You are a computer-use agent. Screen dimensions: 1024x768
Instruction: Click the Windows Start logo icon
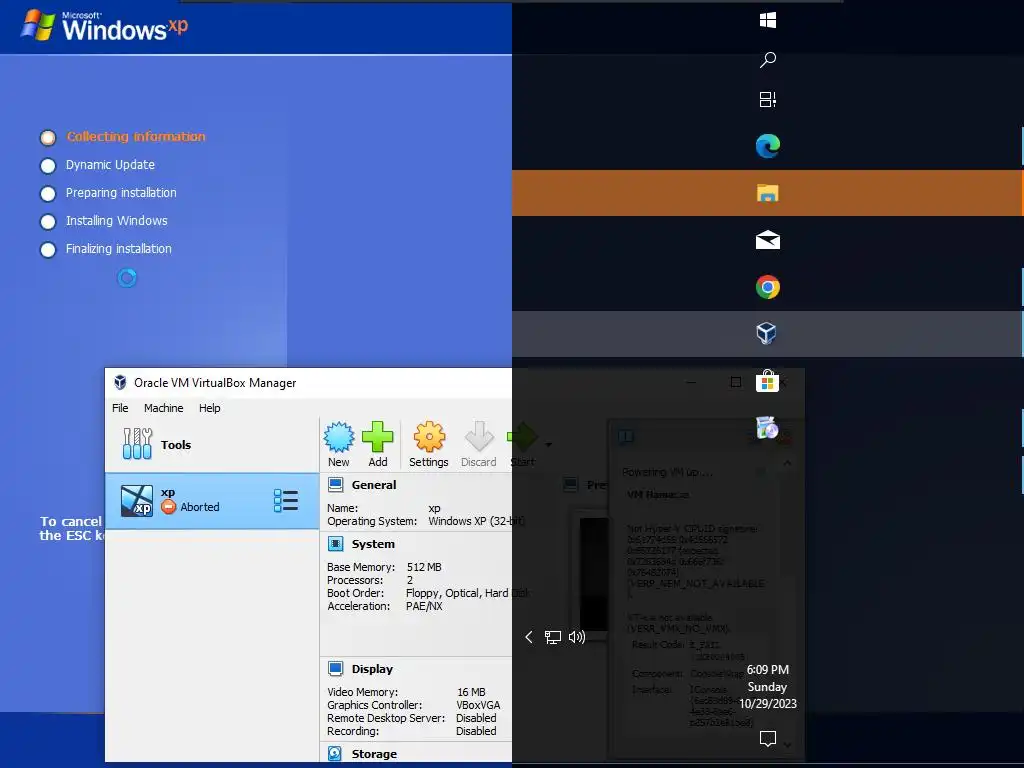pos(768,21)
